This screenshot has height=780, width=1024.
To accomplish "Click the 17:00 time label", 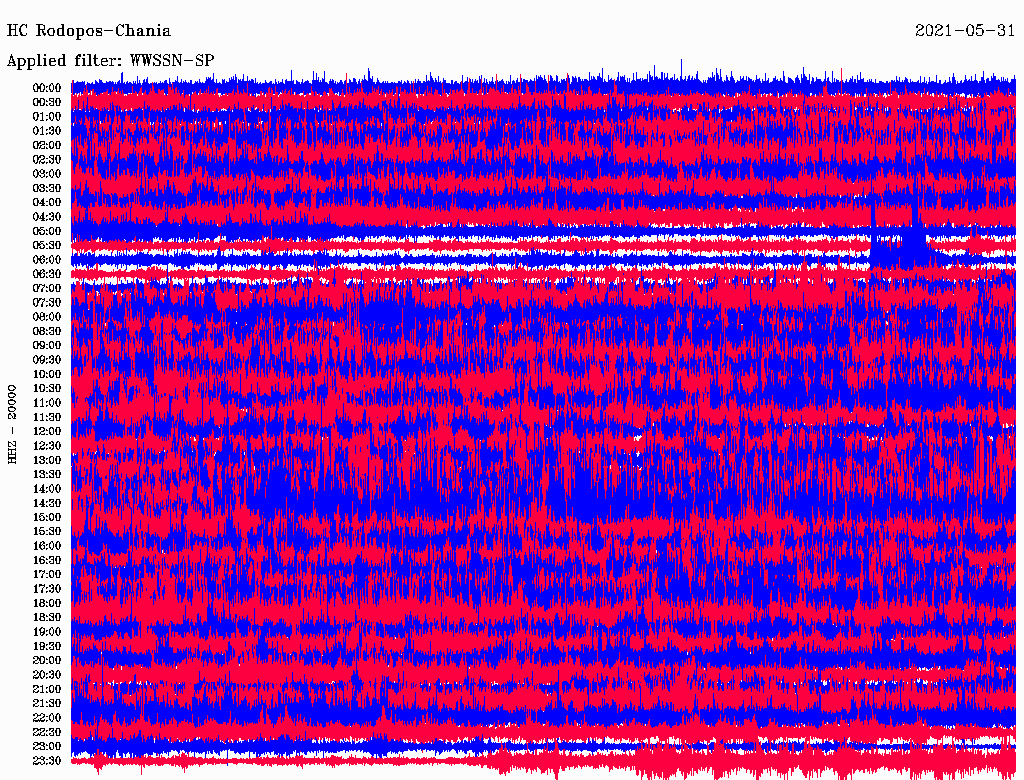I will pos(47,574).
